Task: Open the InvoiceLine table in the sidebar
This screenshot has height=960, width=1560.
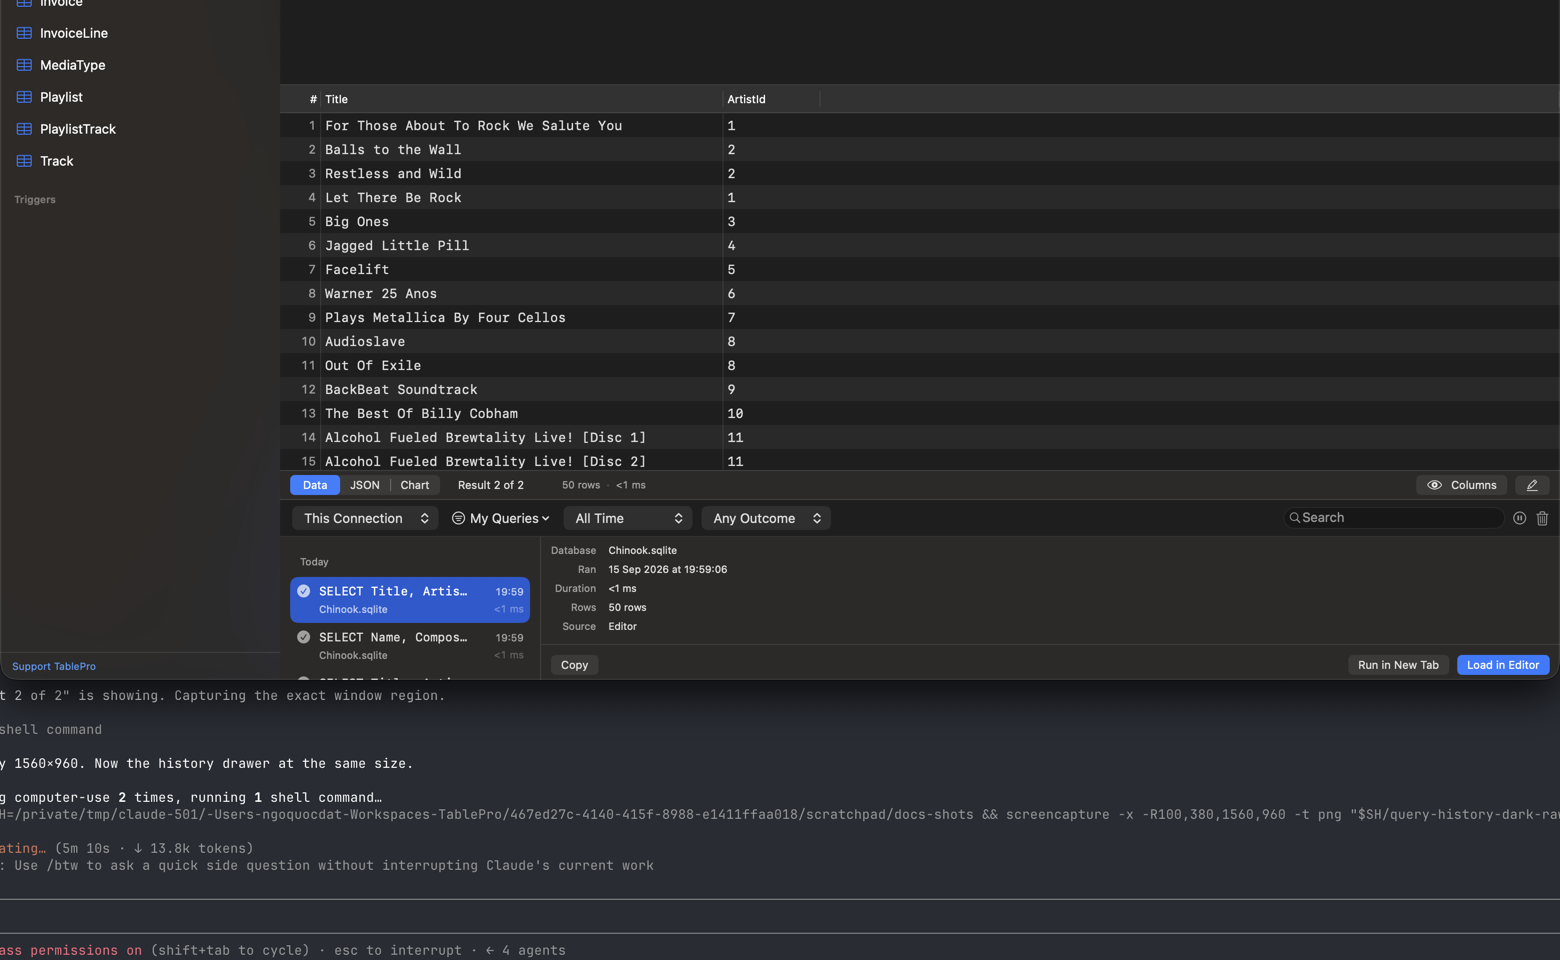Action: click(x=74, y=33)
